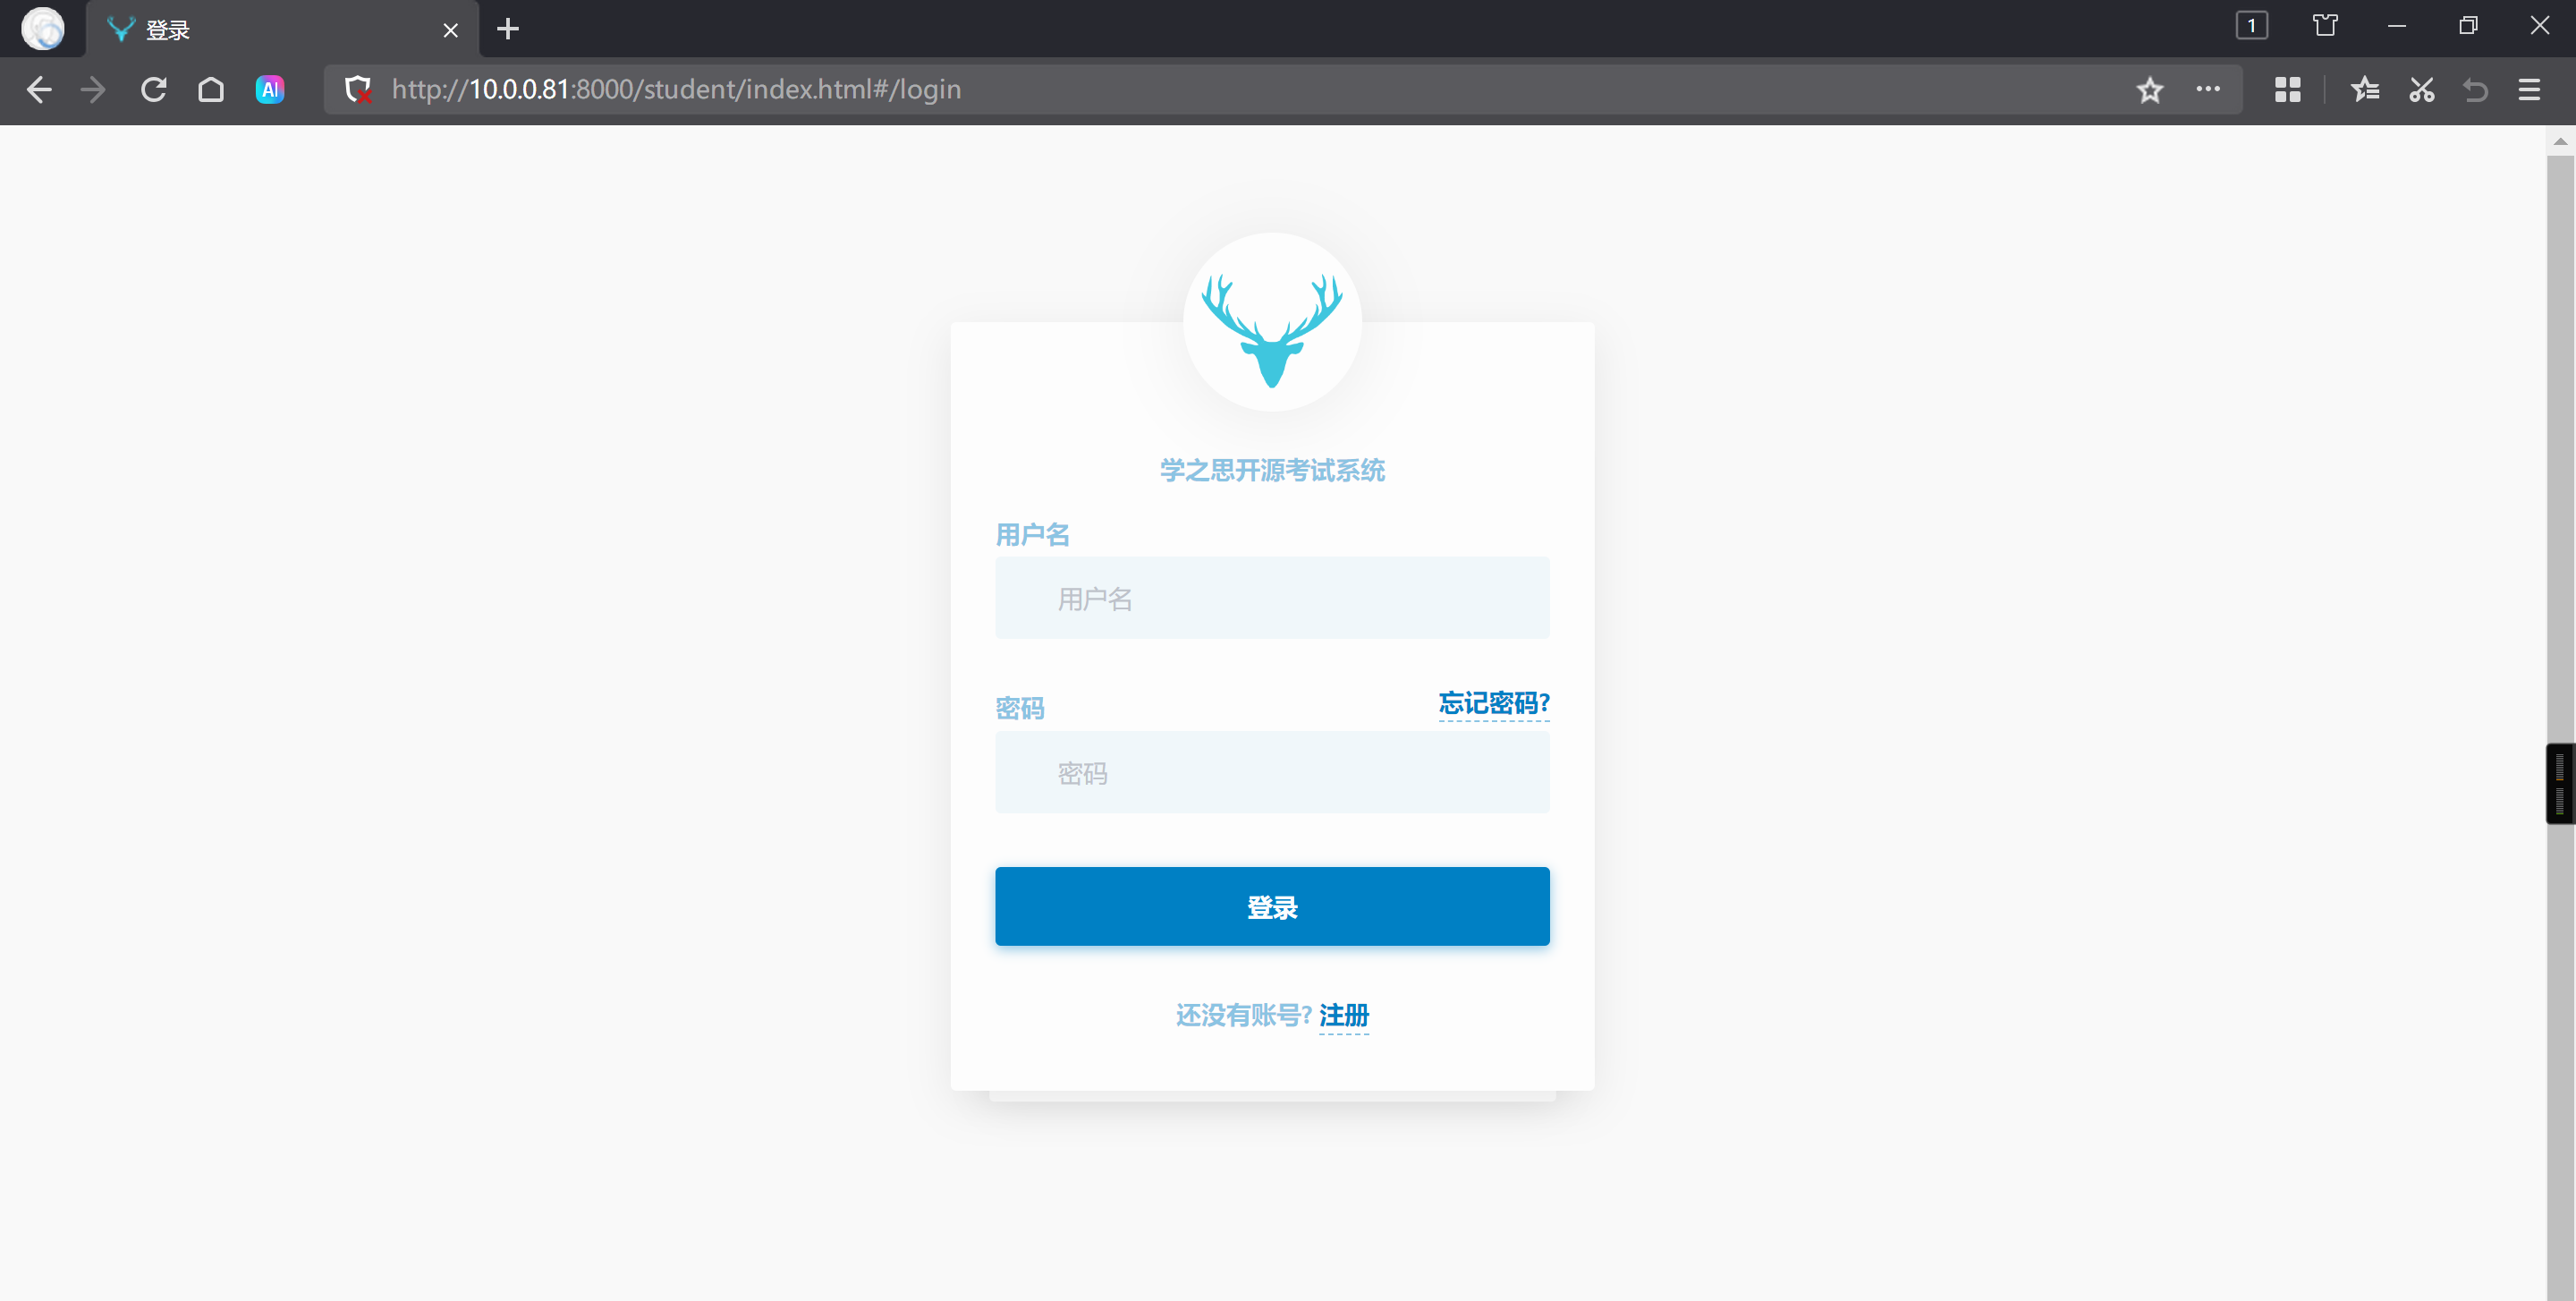
Task: Open the browser hamburger menu
Action: click(2529, 90)
